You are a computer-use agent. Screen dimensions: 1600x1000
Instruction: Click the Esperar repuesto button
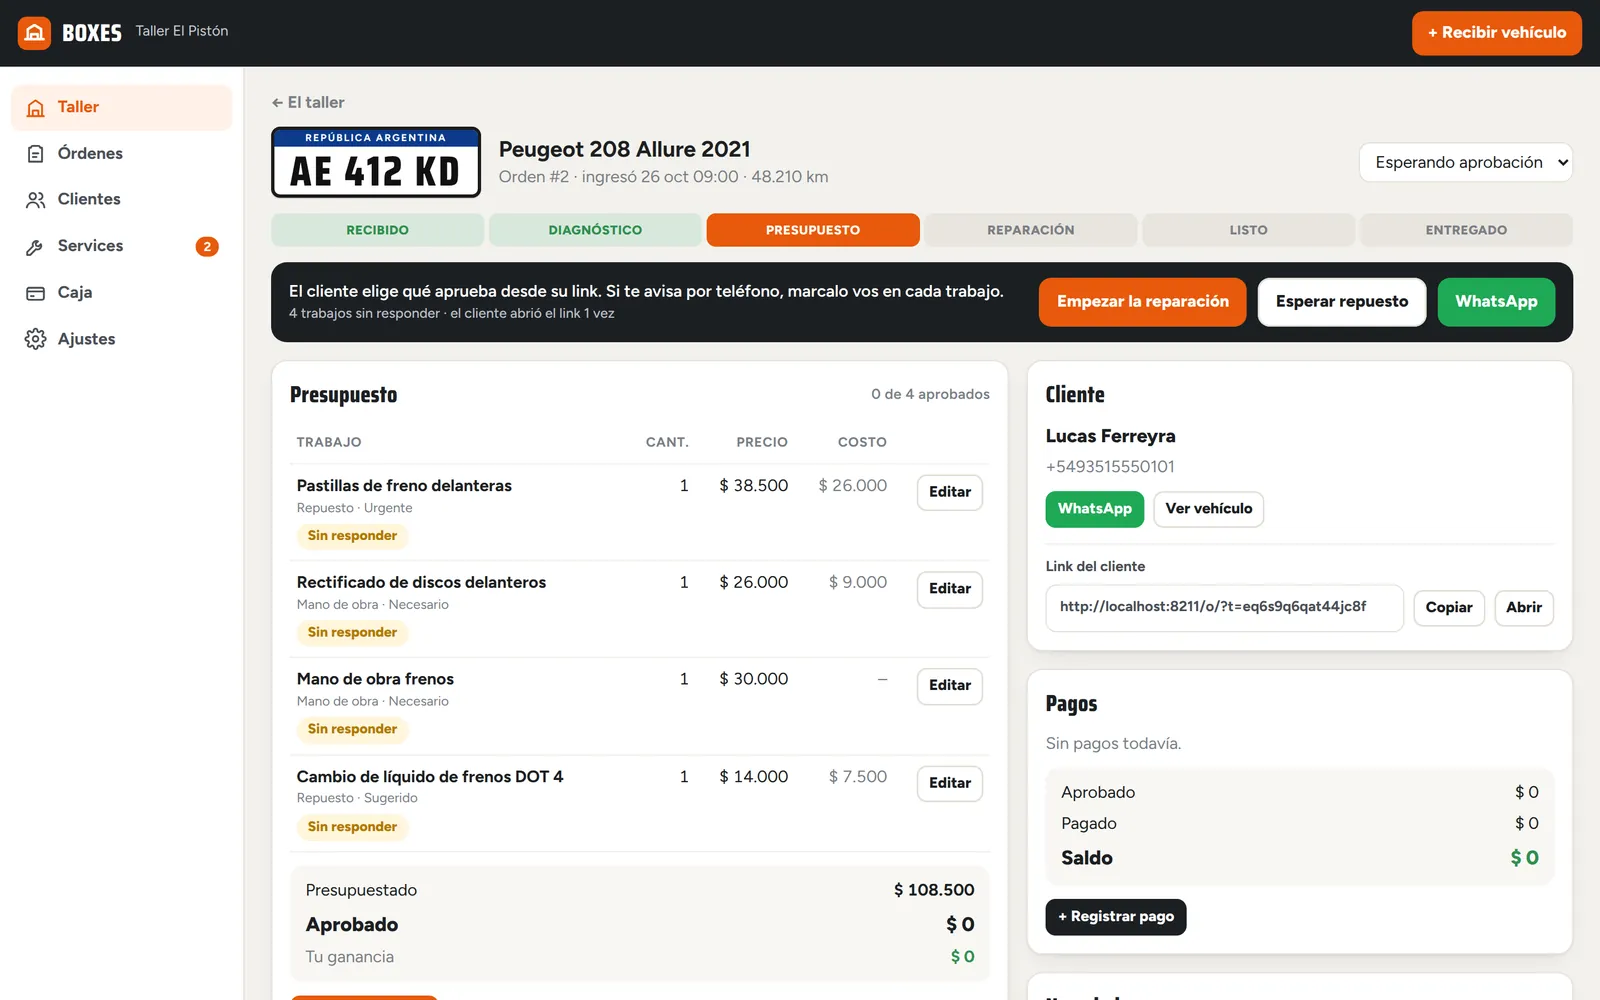(x=1342, y=302)
